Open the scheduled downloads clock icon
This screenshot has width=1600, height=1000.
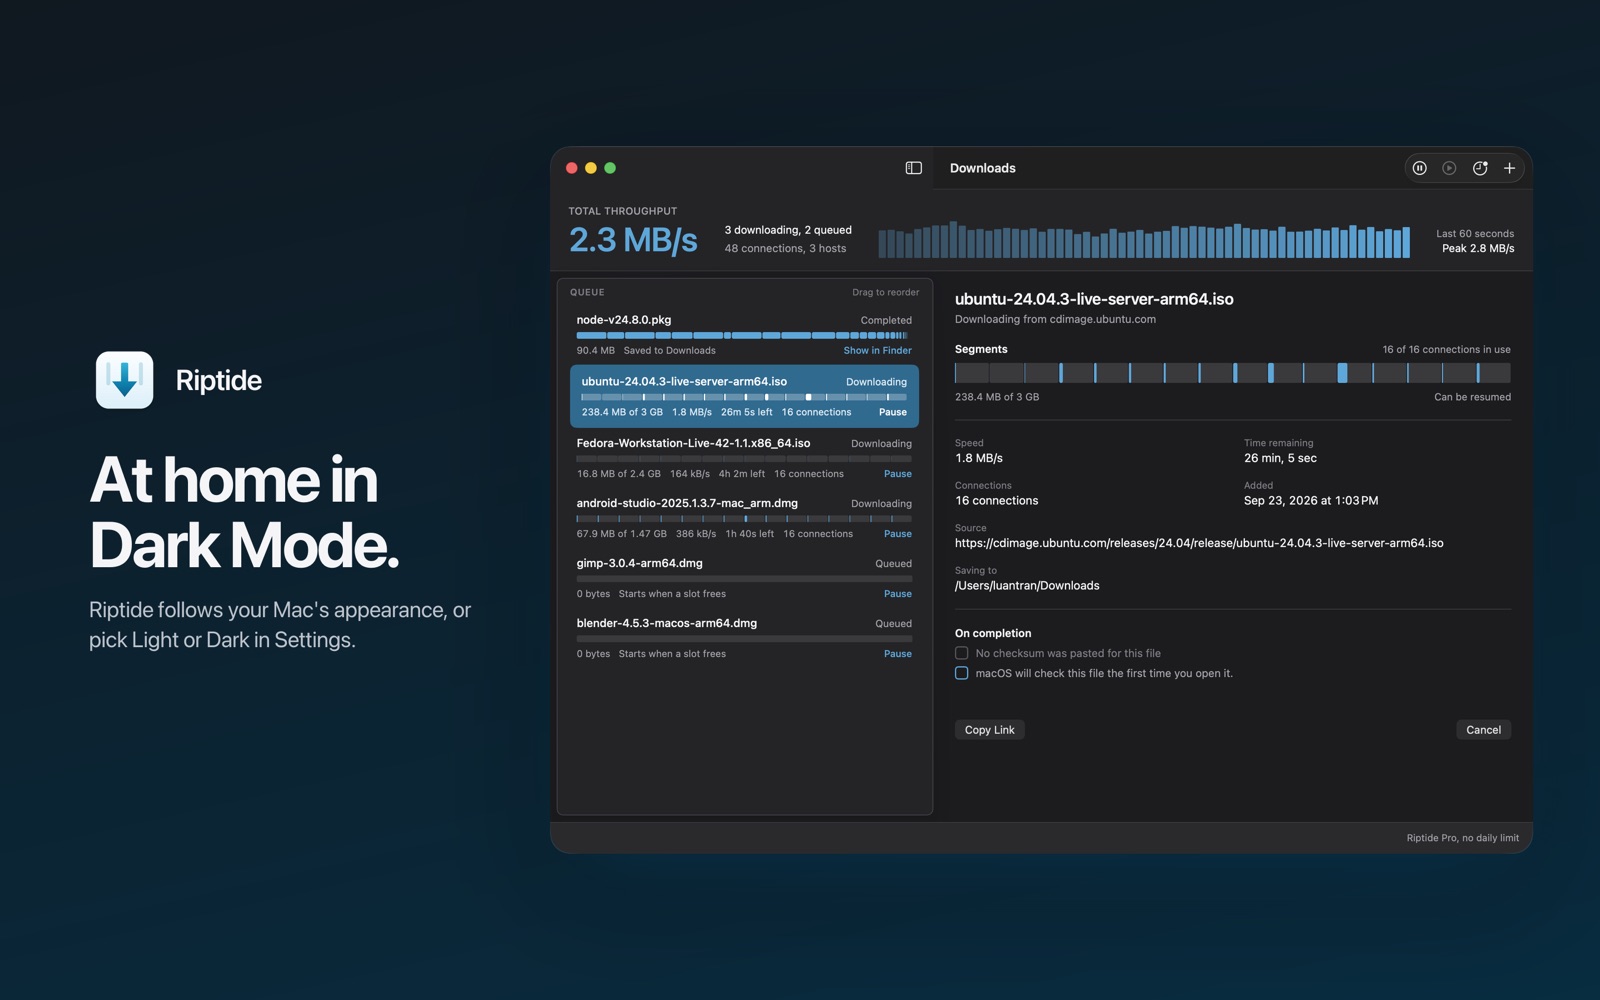coord(1480,168)
